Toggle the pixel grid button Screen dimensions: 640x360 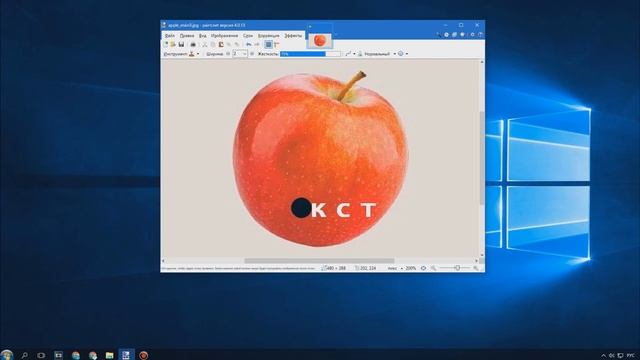[x=269, y=44]
